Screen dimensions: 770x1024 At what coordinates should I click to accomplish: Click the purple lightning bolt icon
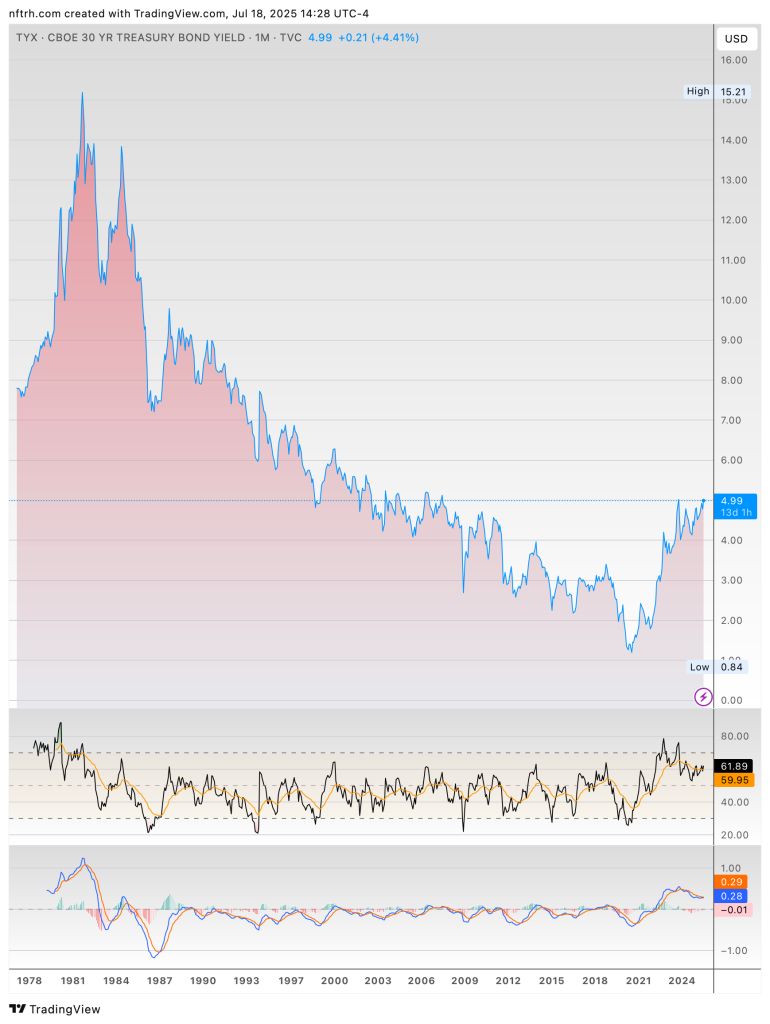tap(703, 697)
